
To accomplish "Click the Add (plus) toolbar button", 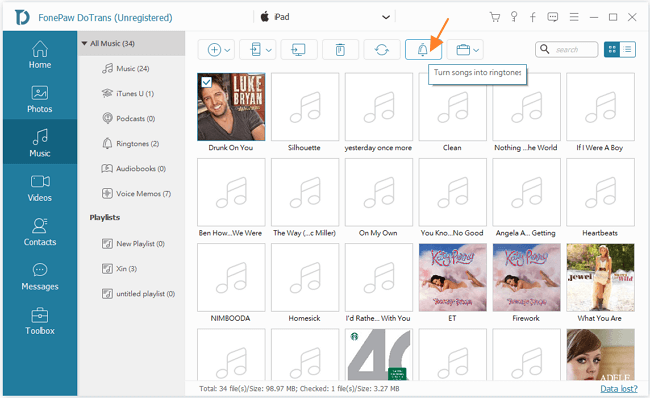I will (x=214, y=50).
